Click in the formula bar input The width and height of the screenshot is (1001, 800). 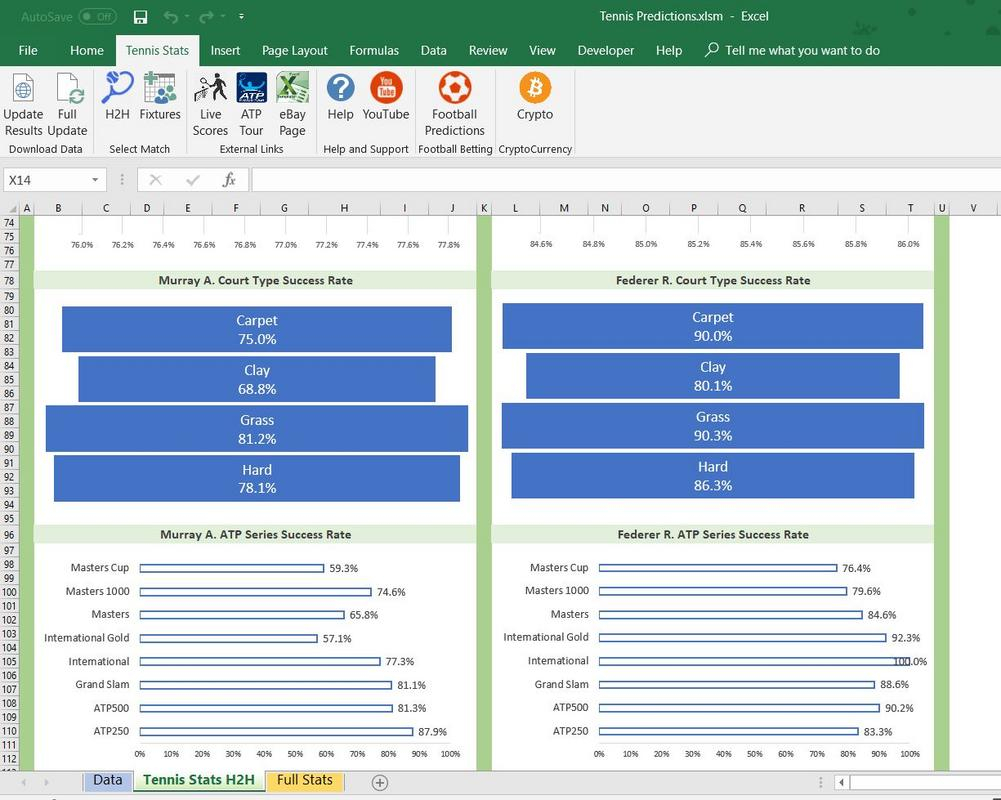(620, 180)
